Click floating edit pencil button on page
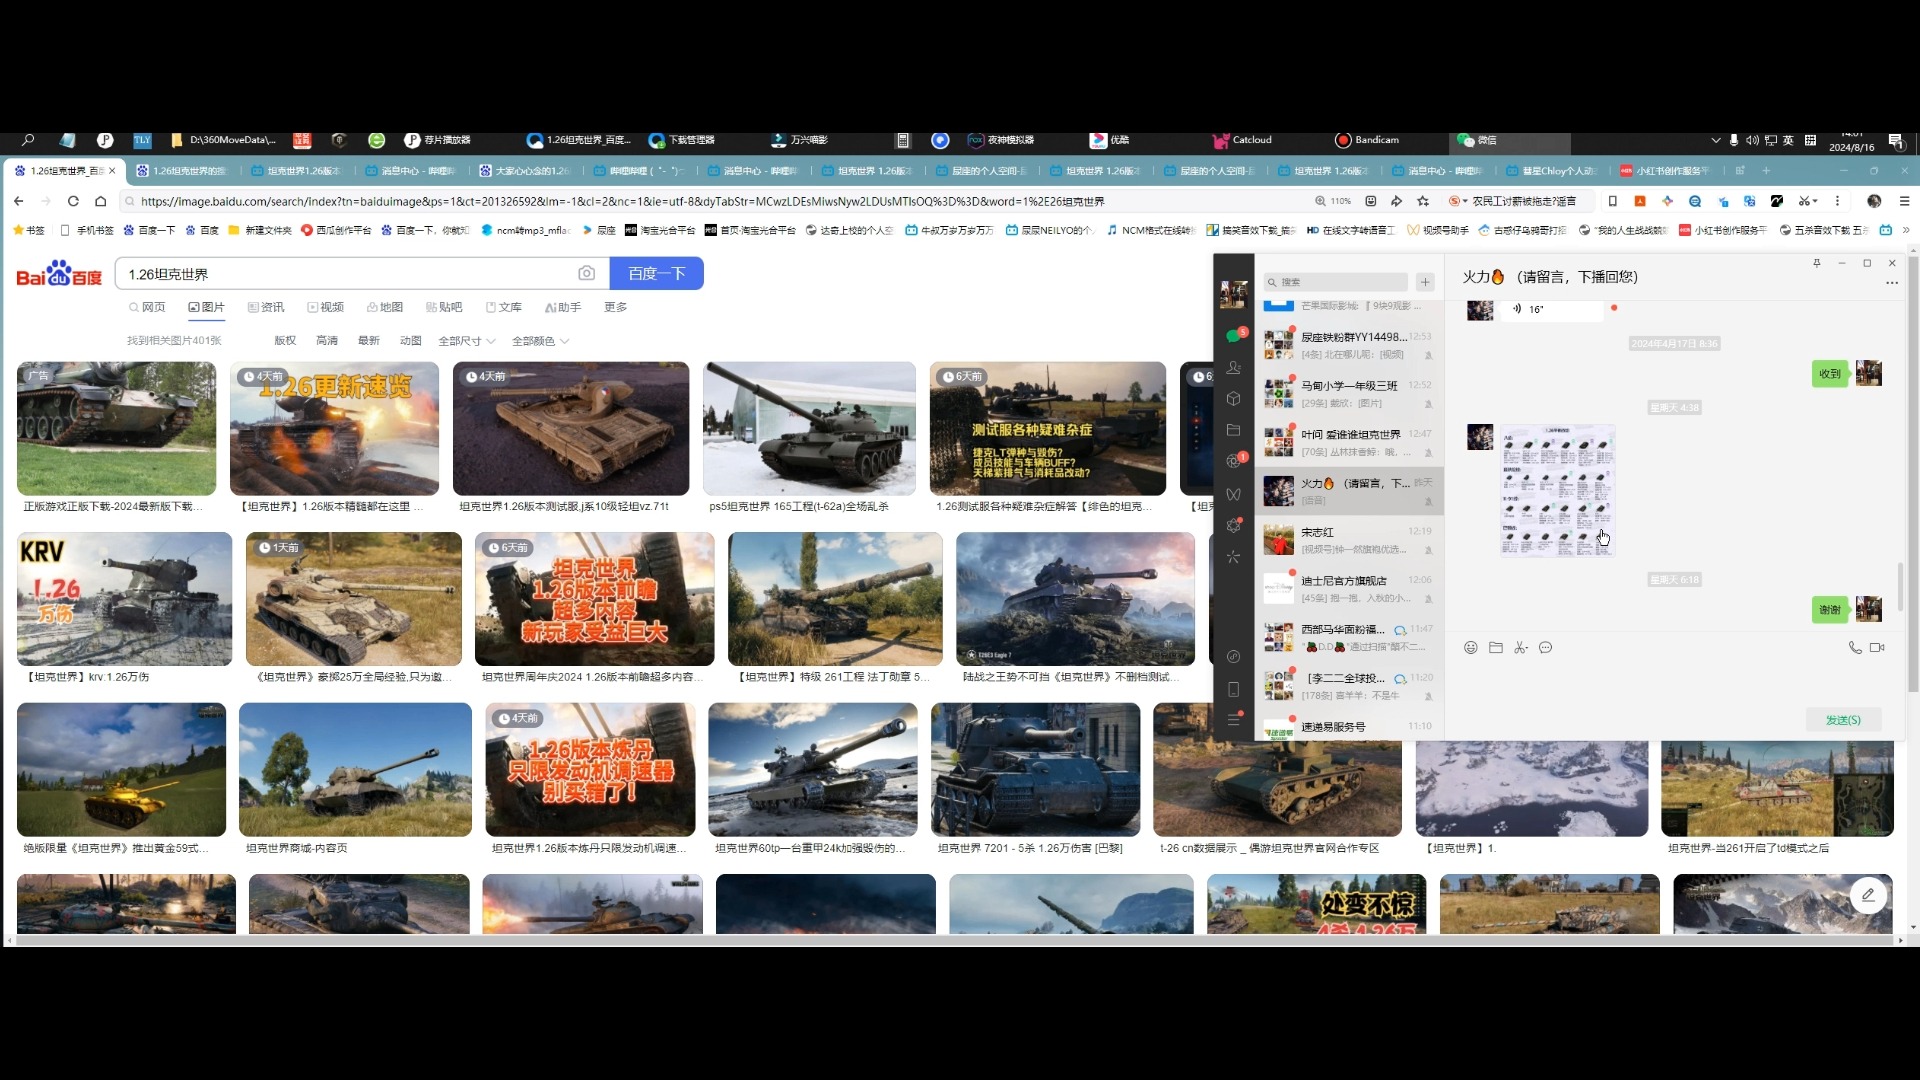Viewport: 1920px width, 1080px height. click(x=1868, y=895)
